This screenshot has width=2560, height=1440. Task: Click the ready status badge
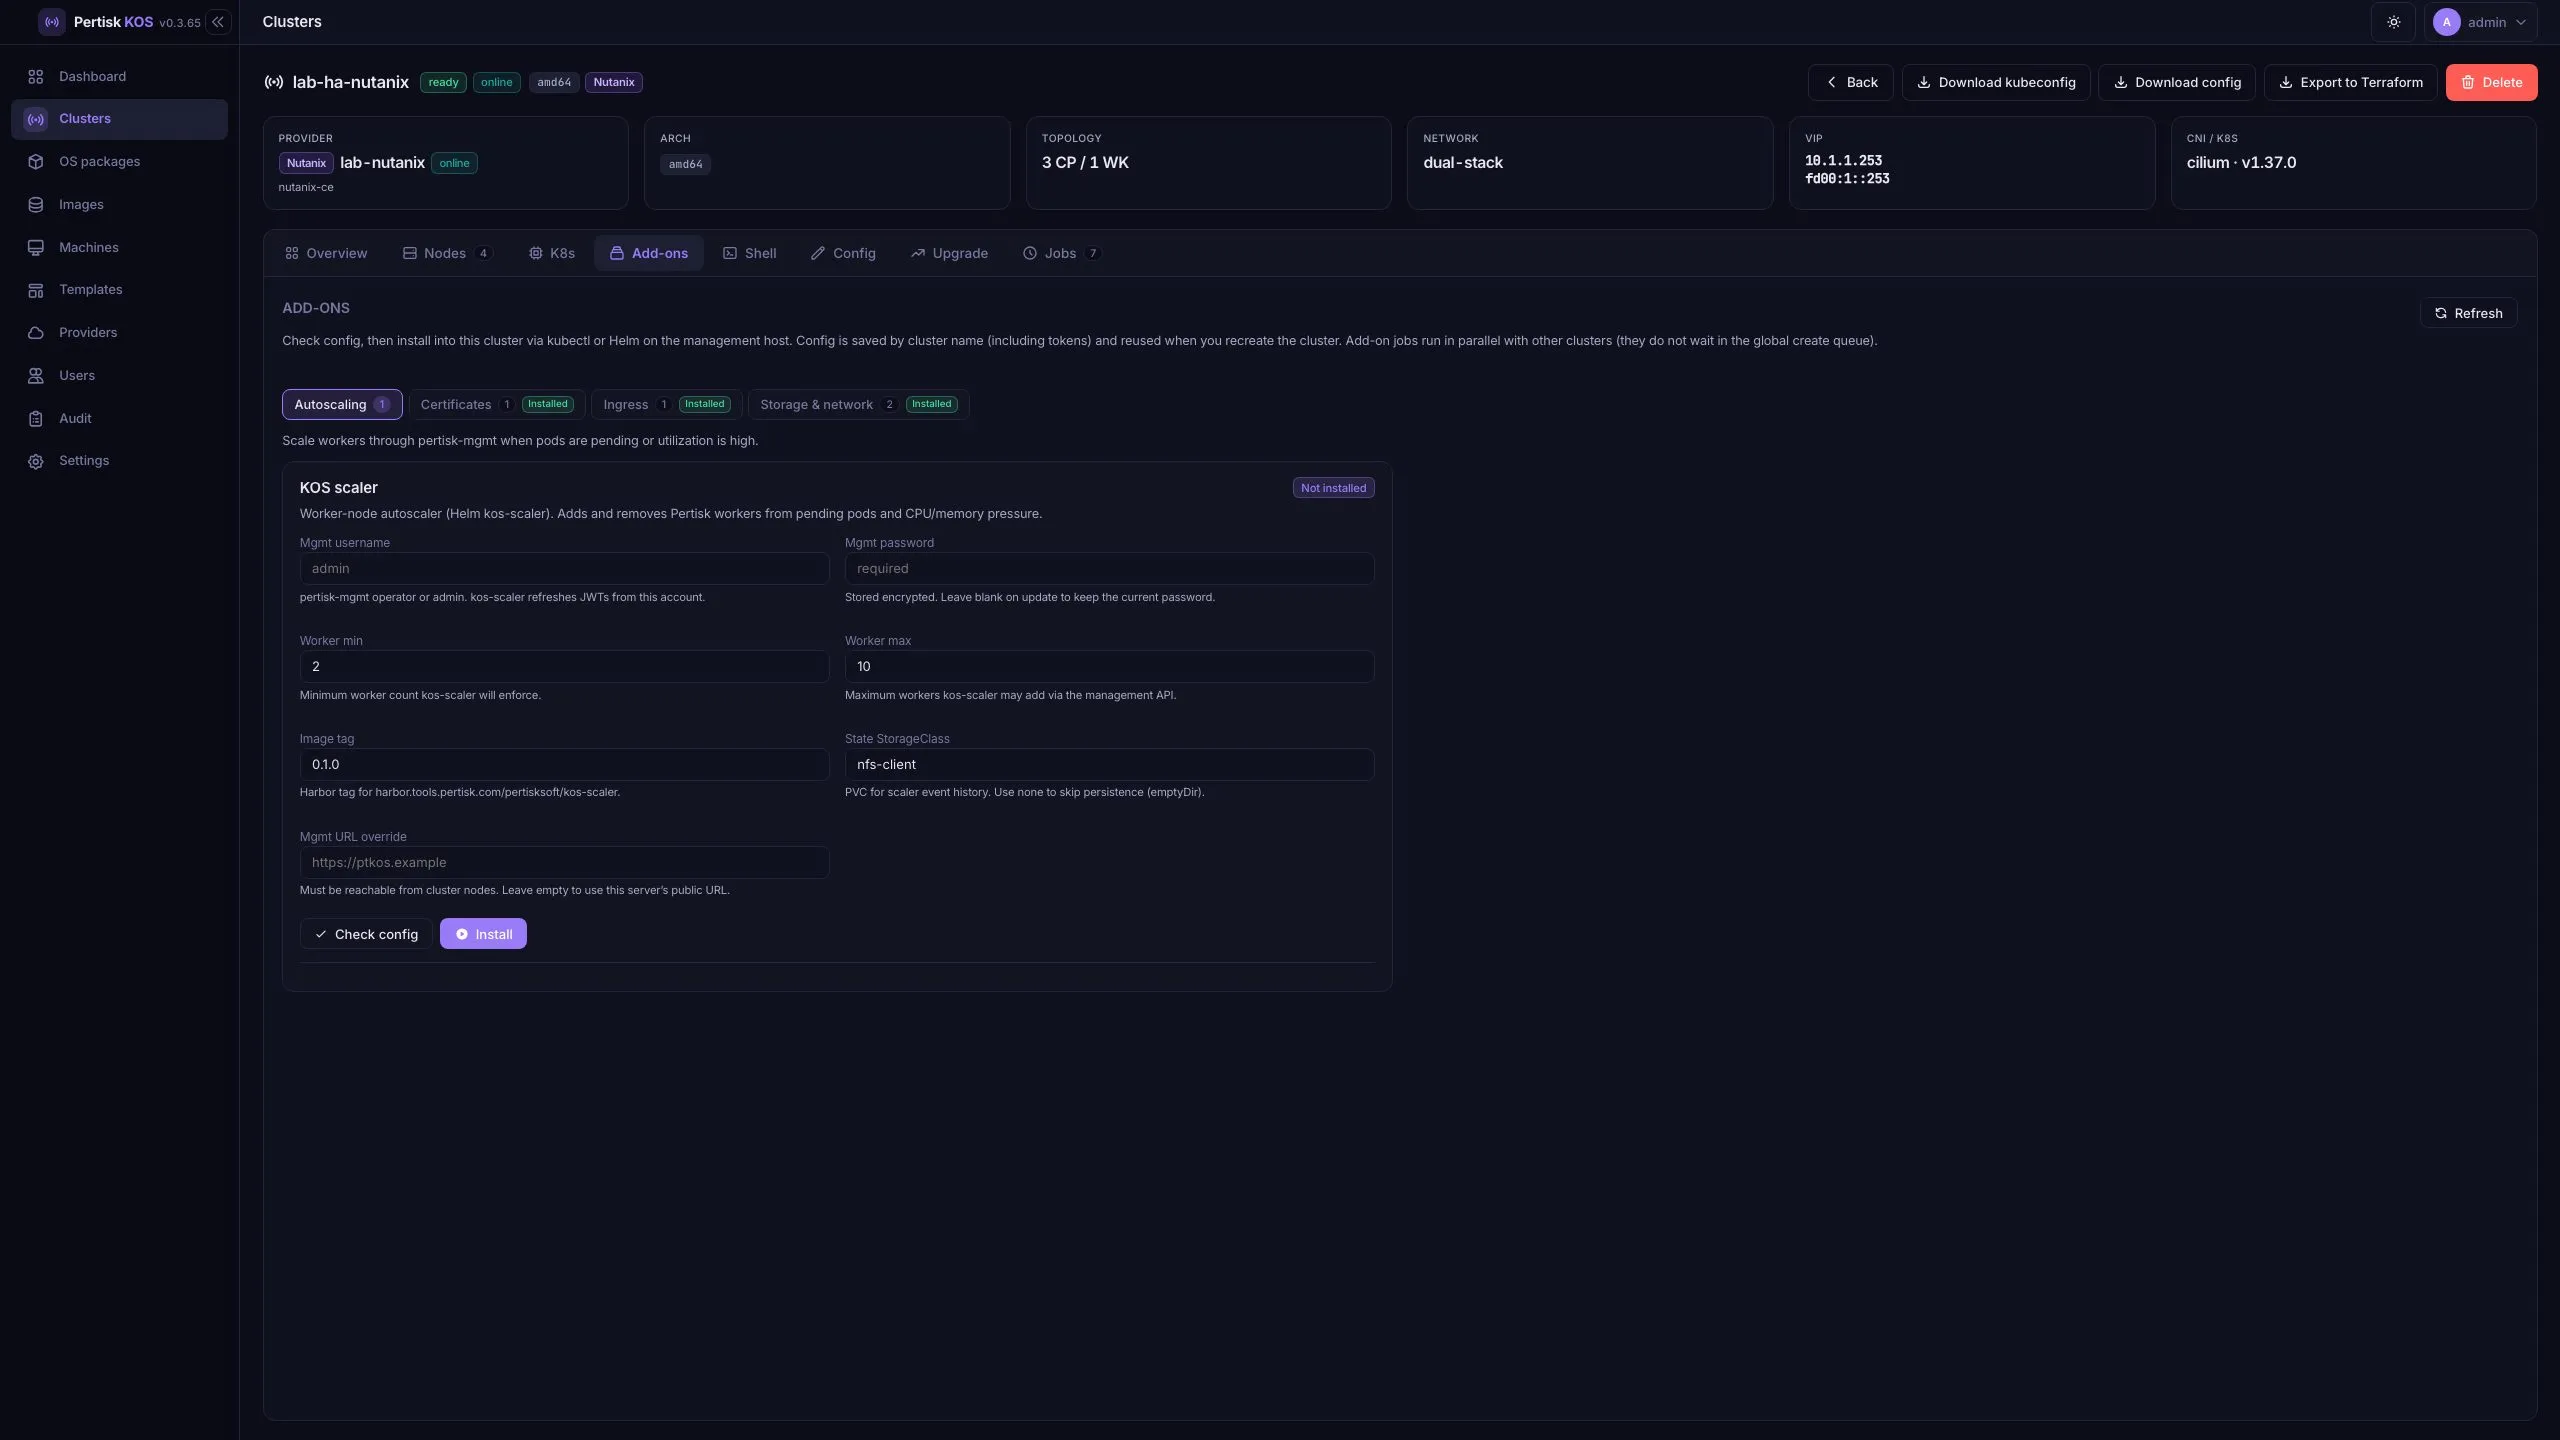click(443, 82)
